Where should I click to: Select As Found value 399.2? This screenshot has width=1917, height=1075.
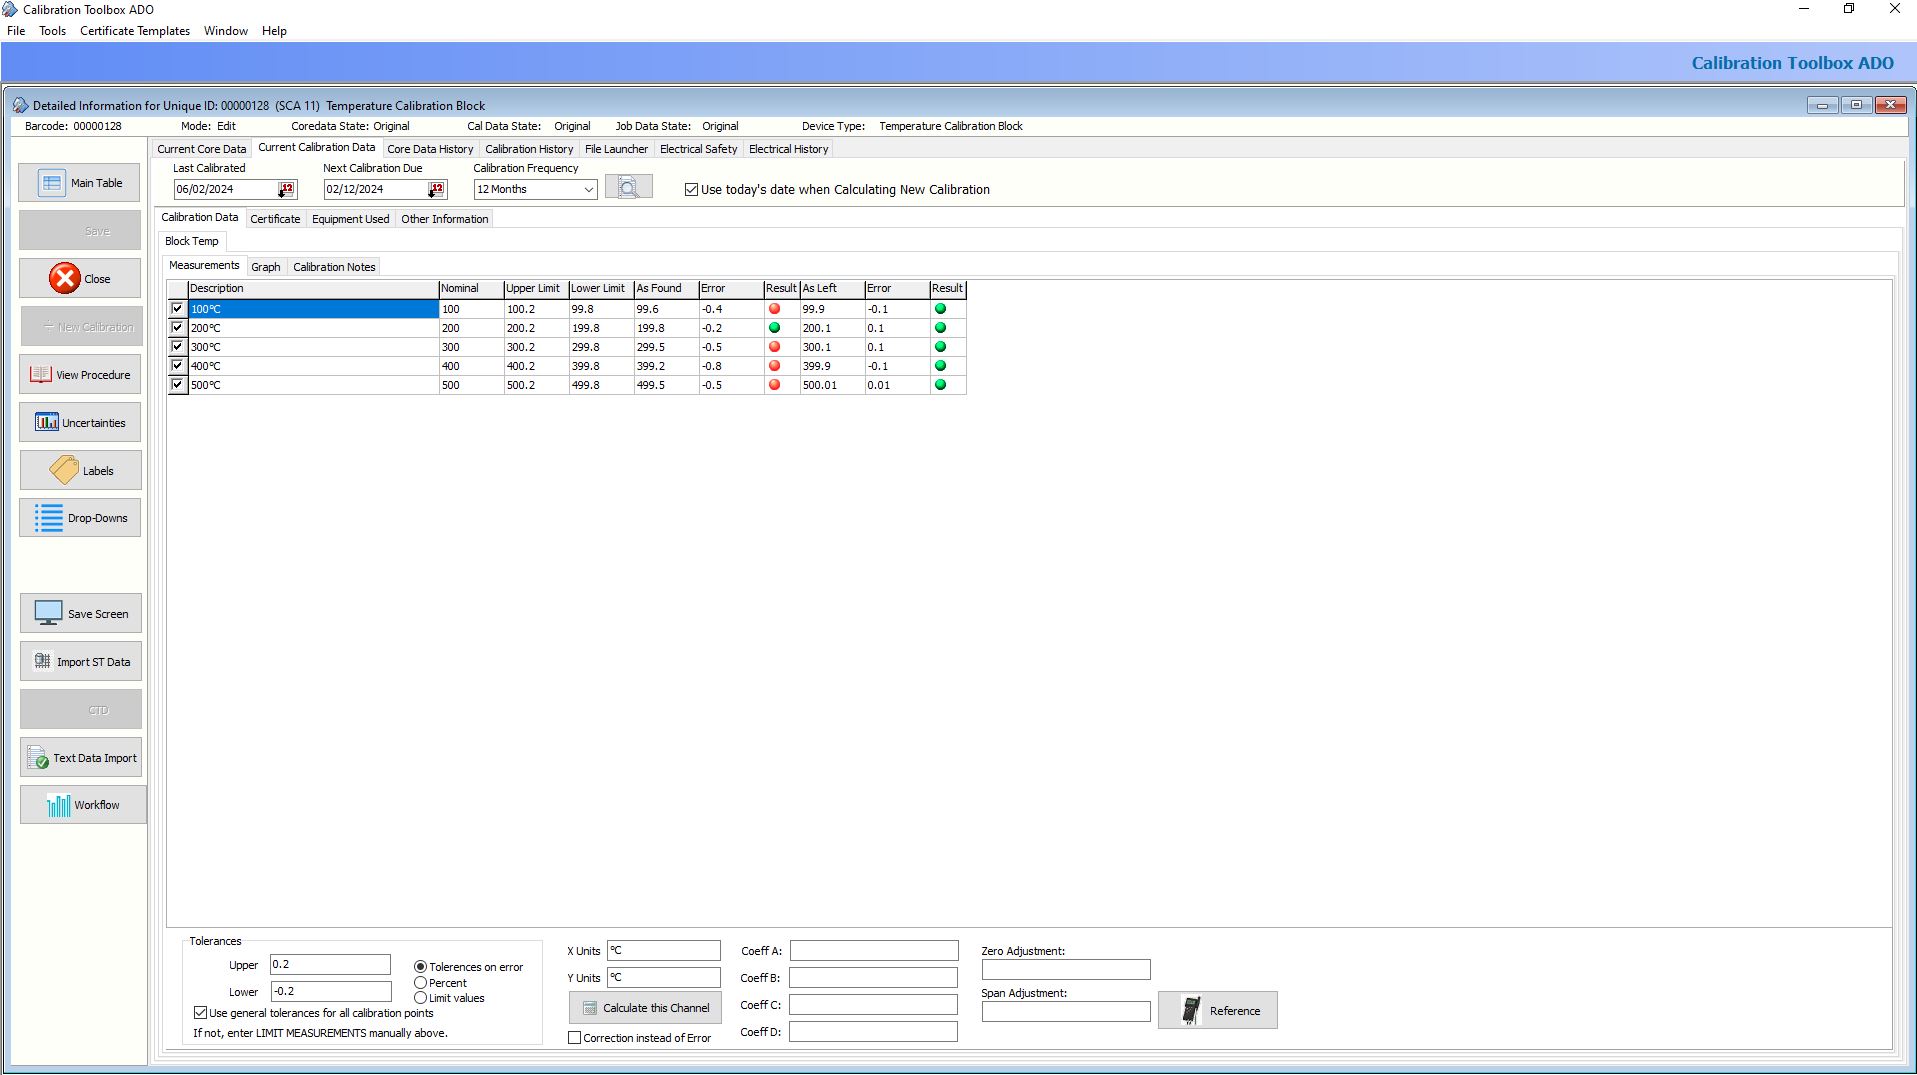666,366
